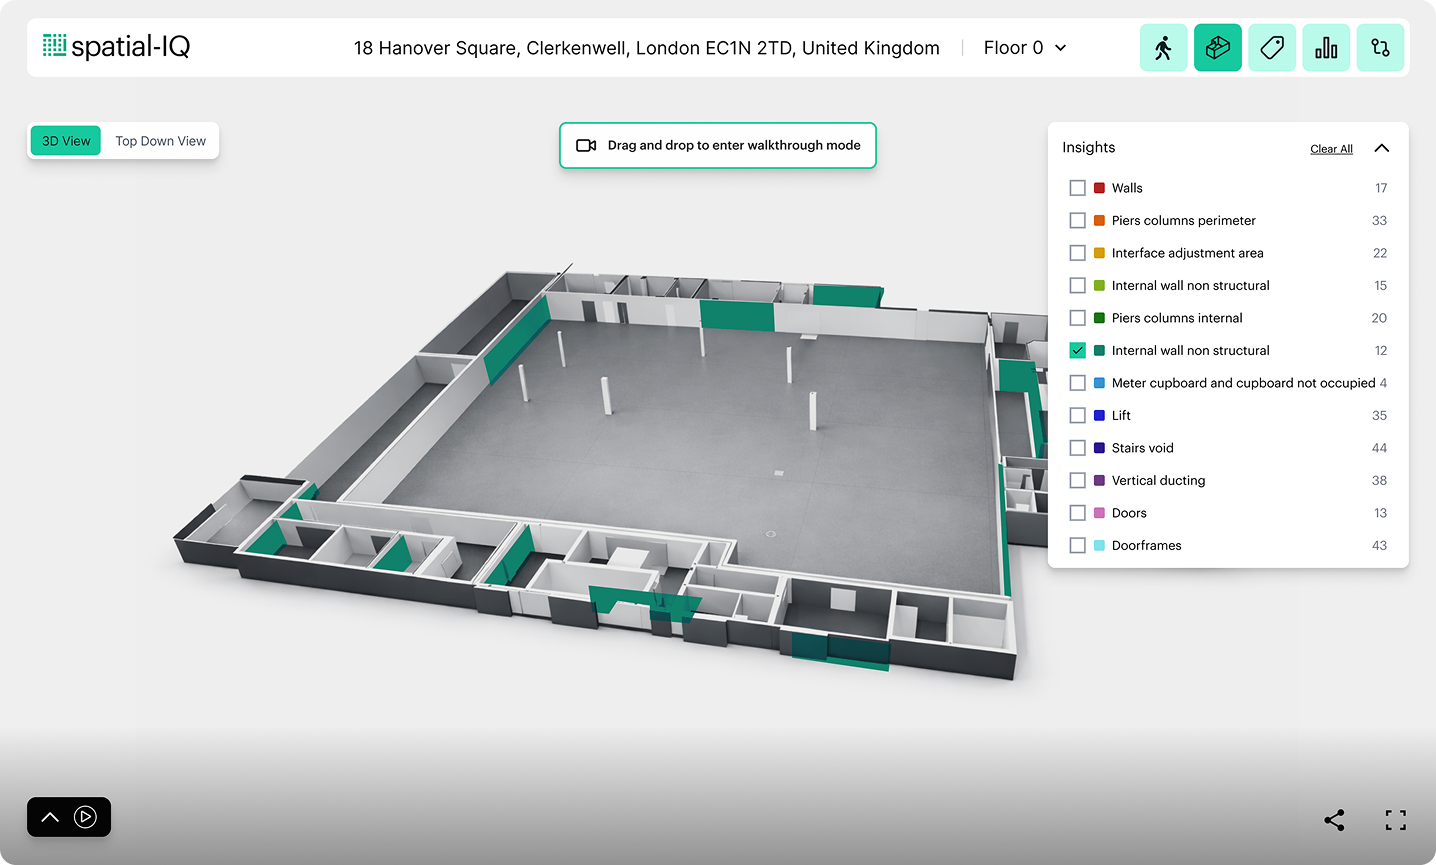The width and height of the screenshot is (1436, 865).
Task: Check the Stairs void checkbox
Action: point(1077,448)
